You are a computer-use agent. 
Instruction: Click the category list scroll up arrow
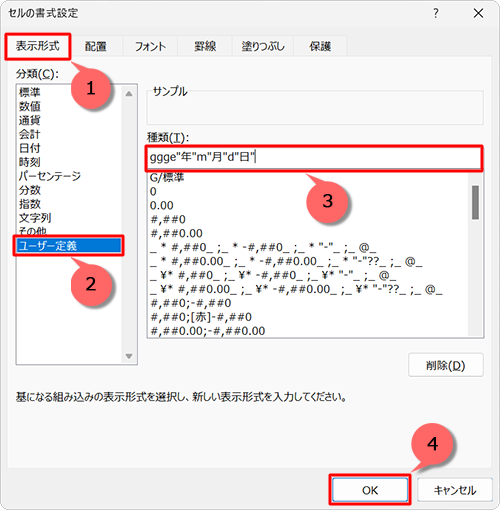tap(129, 94)
